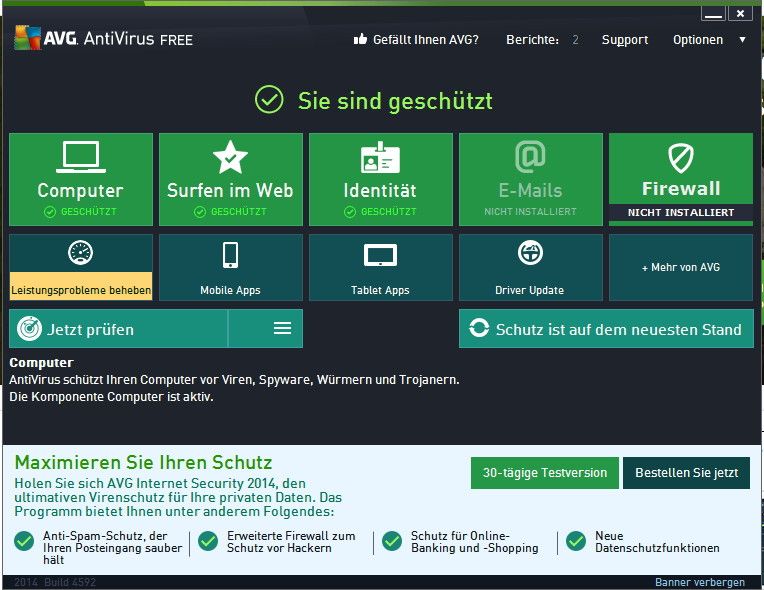The width and height of the screenshot is (764, 590).
Task: Open scan options hamburger menu
Action: [283, 328]
